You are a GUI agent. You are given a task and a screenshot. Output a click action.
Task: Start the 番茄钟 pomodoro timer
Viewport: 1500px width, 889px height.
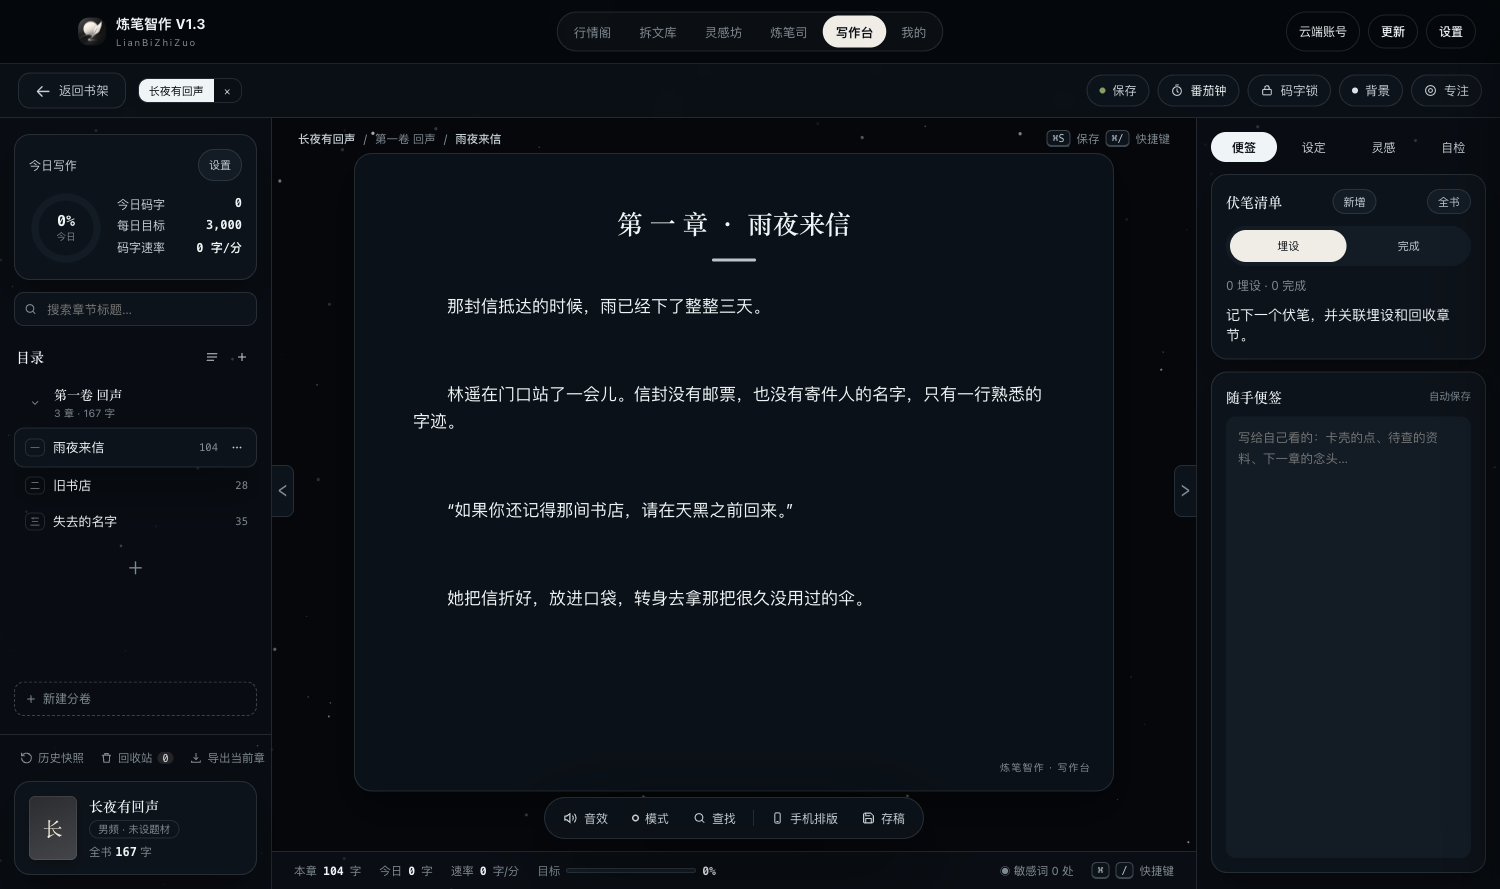click(x=1199, y=90)
